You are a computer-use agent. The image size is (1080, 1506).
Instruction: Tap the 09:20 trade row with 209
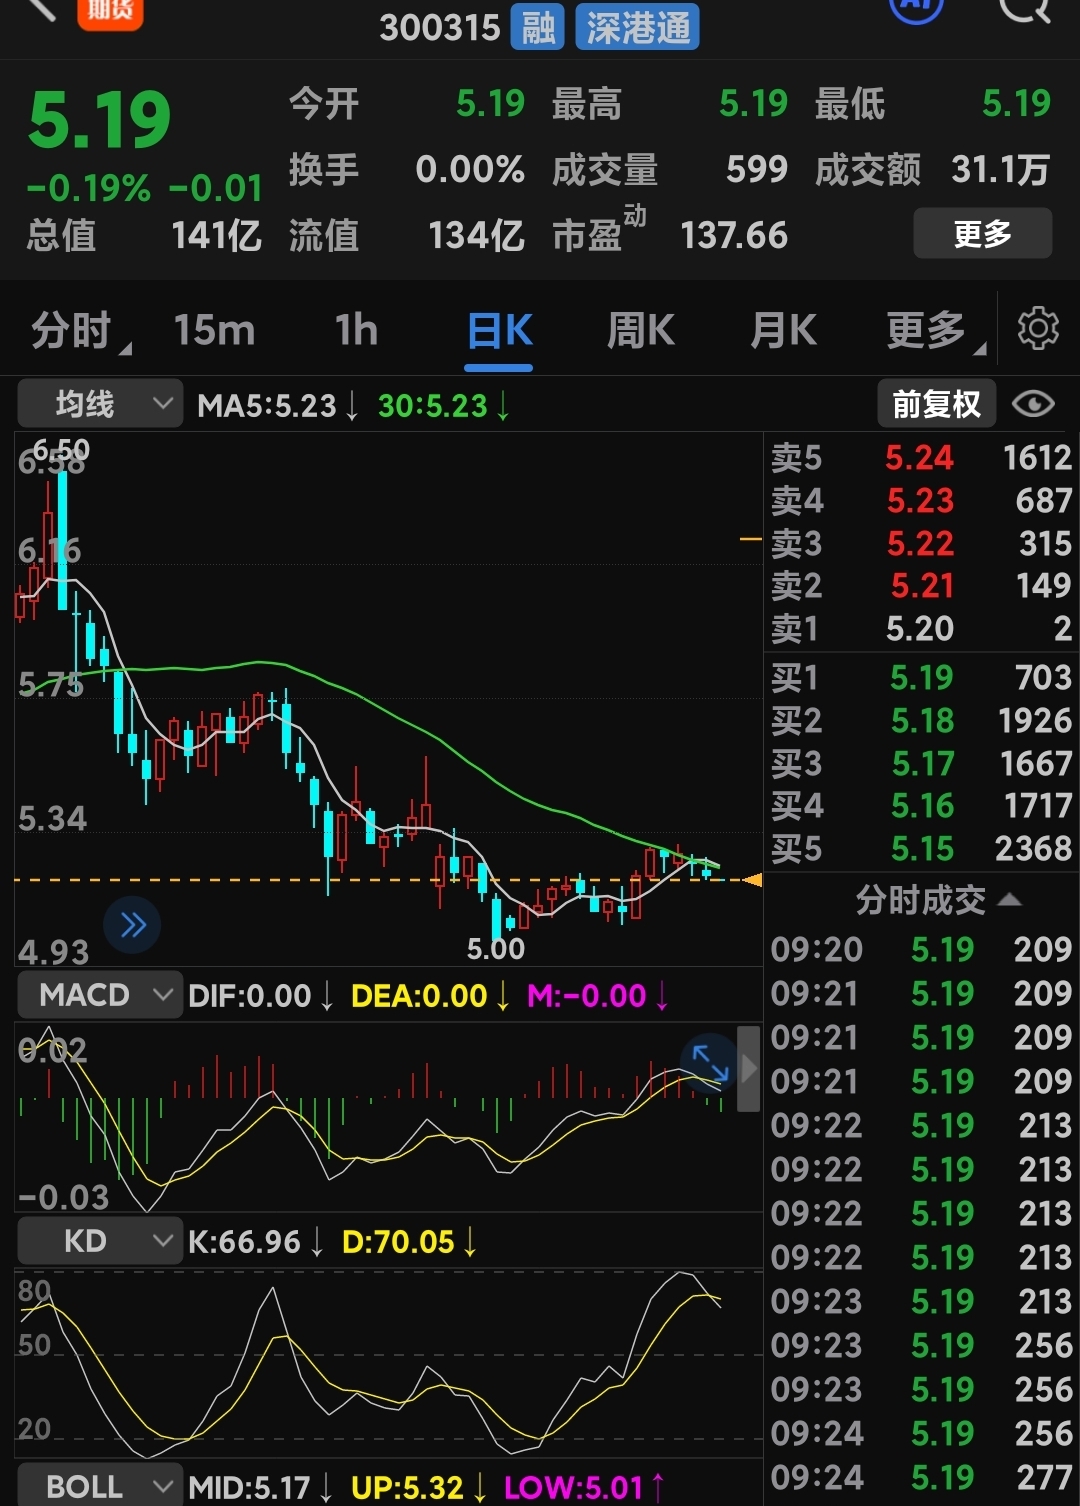pos(921,949)
